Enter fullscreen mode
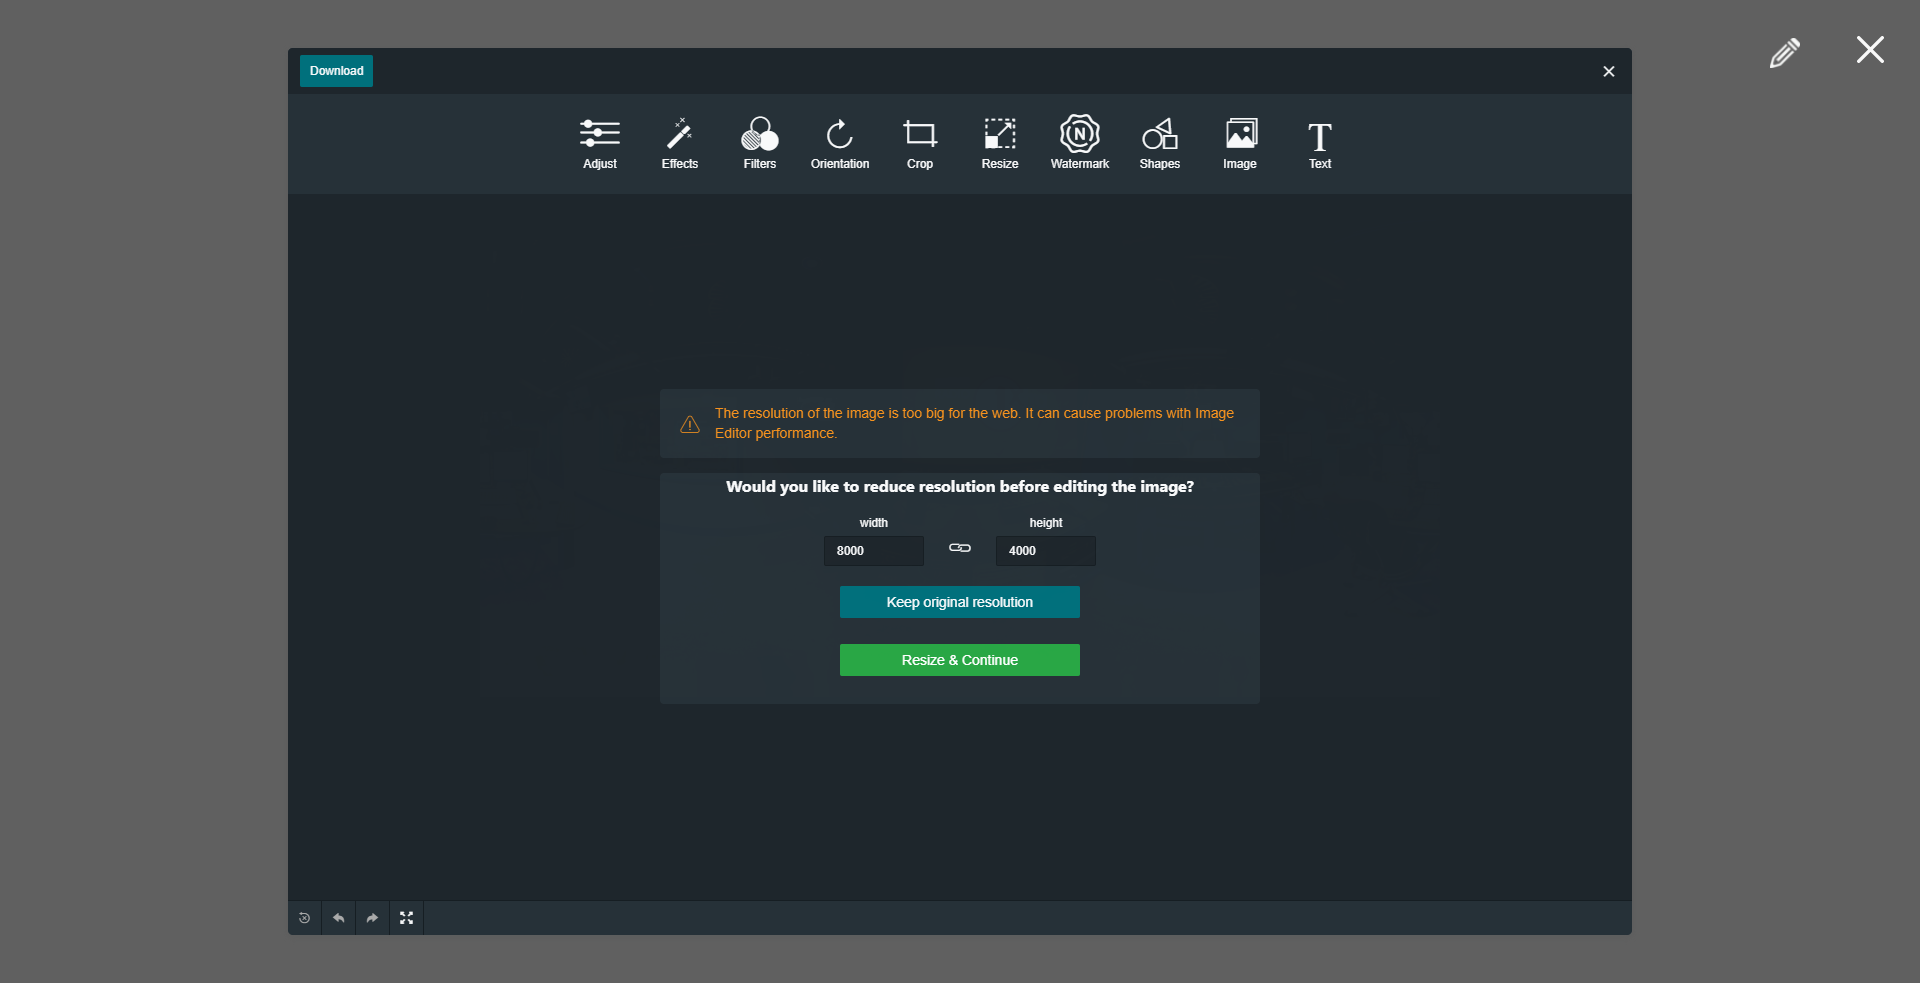The image size is (1920, 983). [x=406, y=917]
